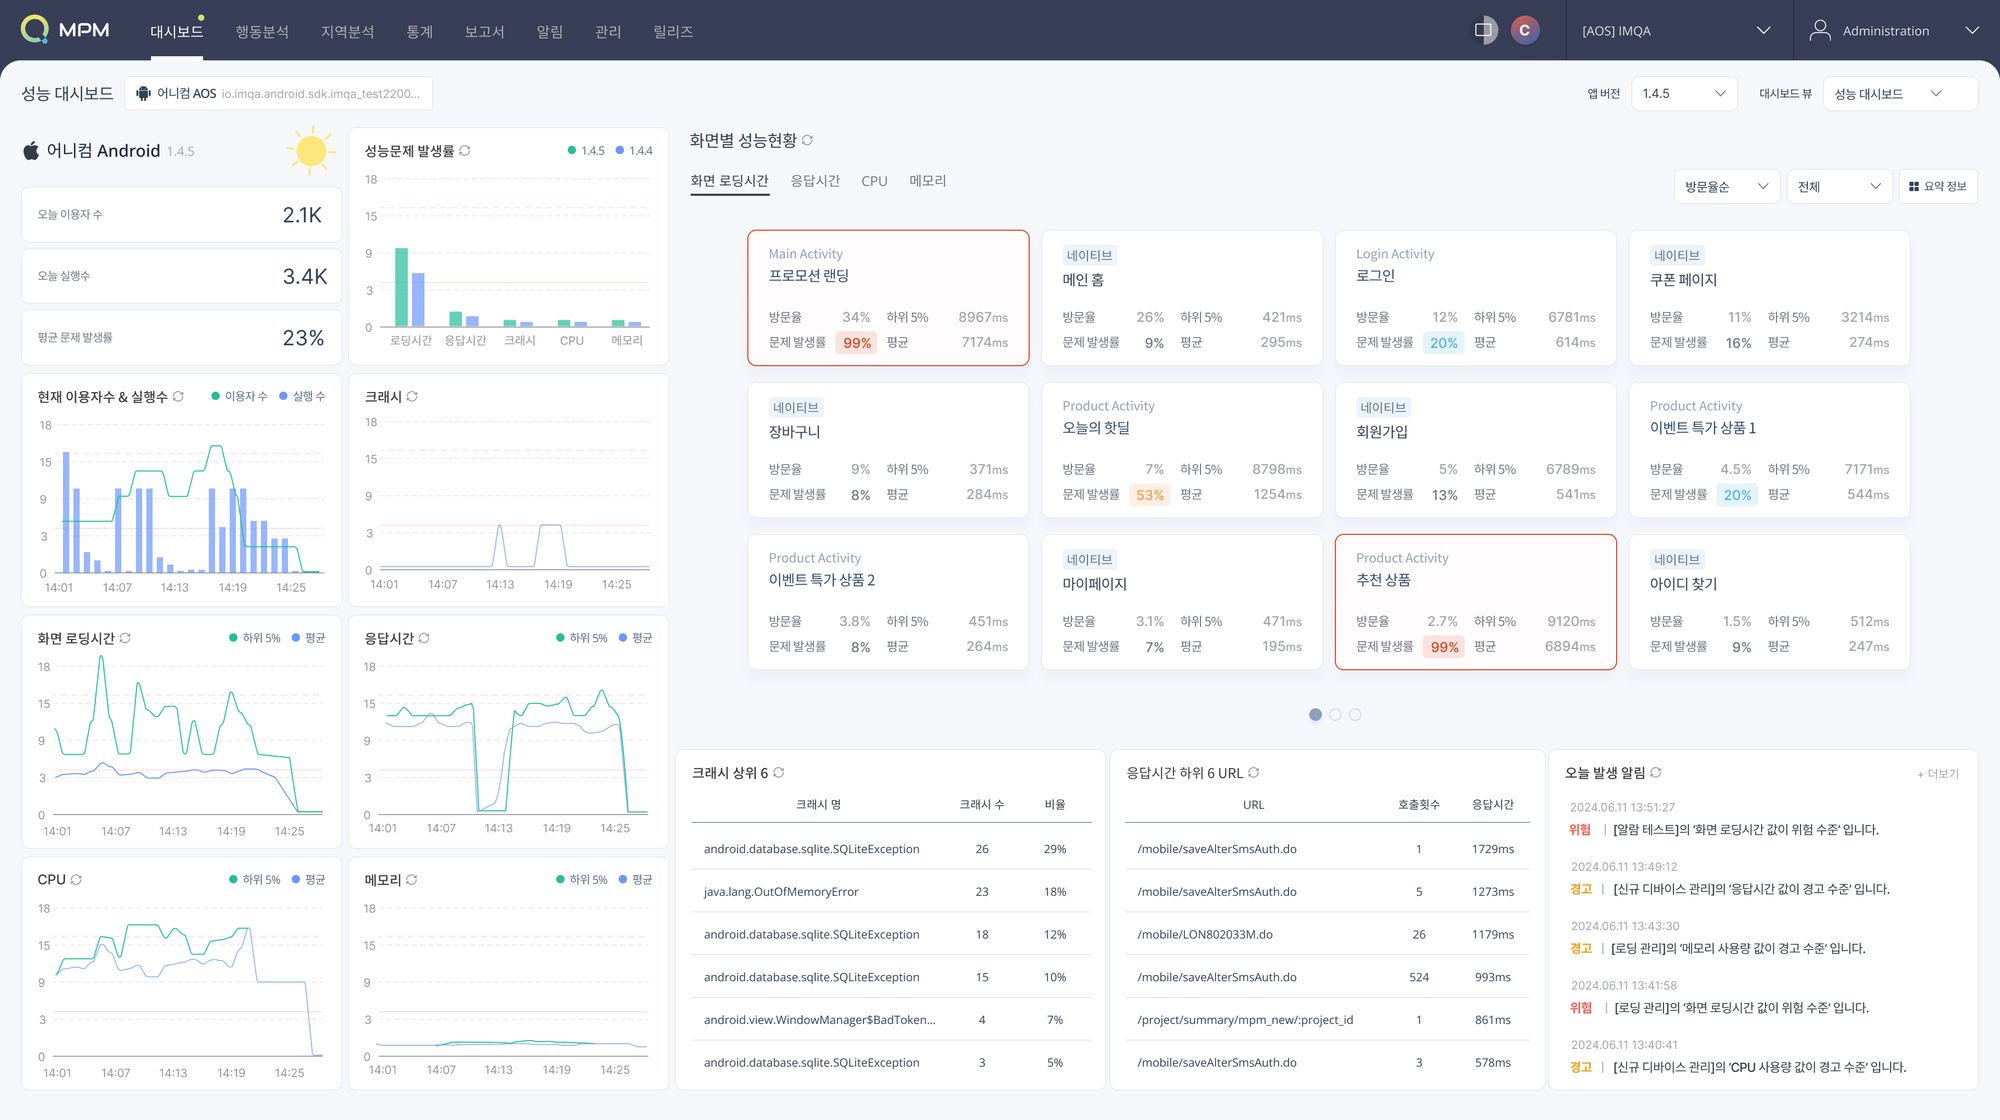Go to first page dot of screen cards
The image size is (2000, 1120).
coord(1316,715)
